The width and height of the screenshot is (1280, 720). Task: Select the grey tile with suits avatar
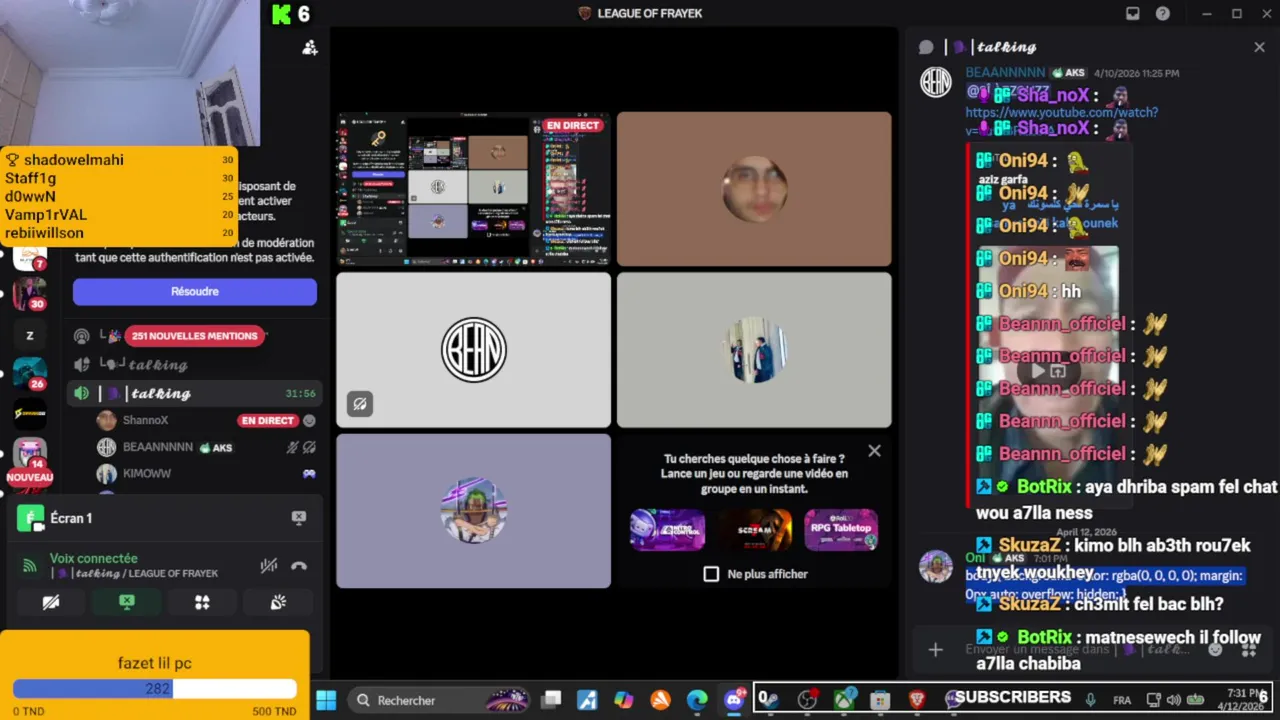tap(754, 350)
